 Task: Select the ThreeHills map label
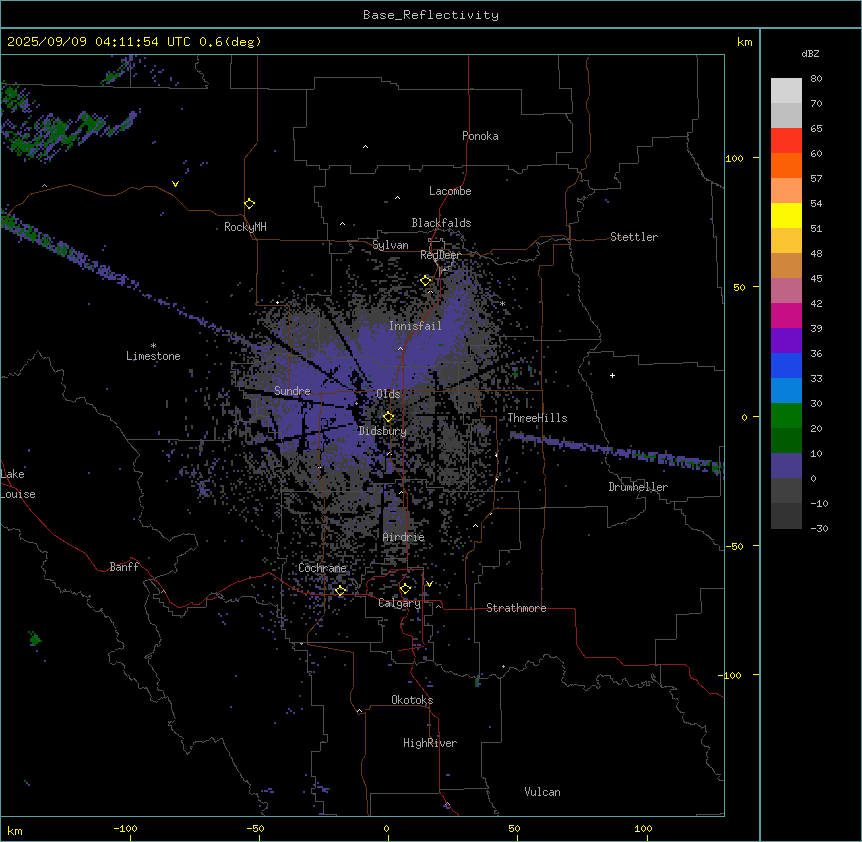tap(537, 418)
